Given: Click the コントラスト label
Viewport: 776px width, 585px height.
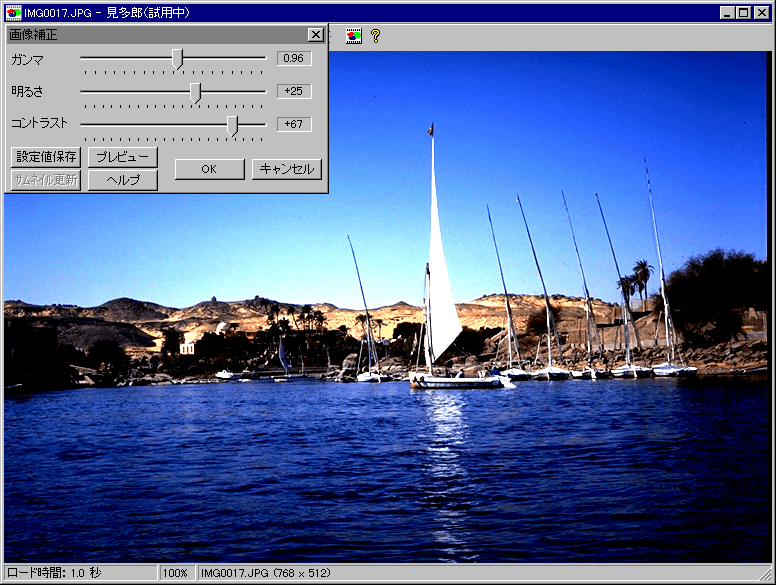Looking at the screenshot, I should [x=39, y=123].
